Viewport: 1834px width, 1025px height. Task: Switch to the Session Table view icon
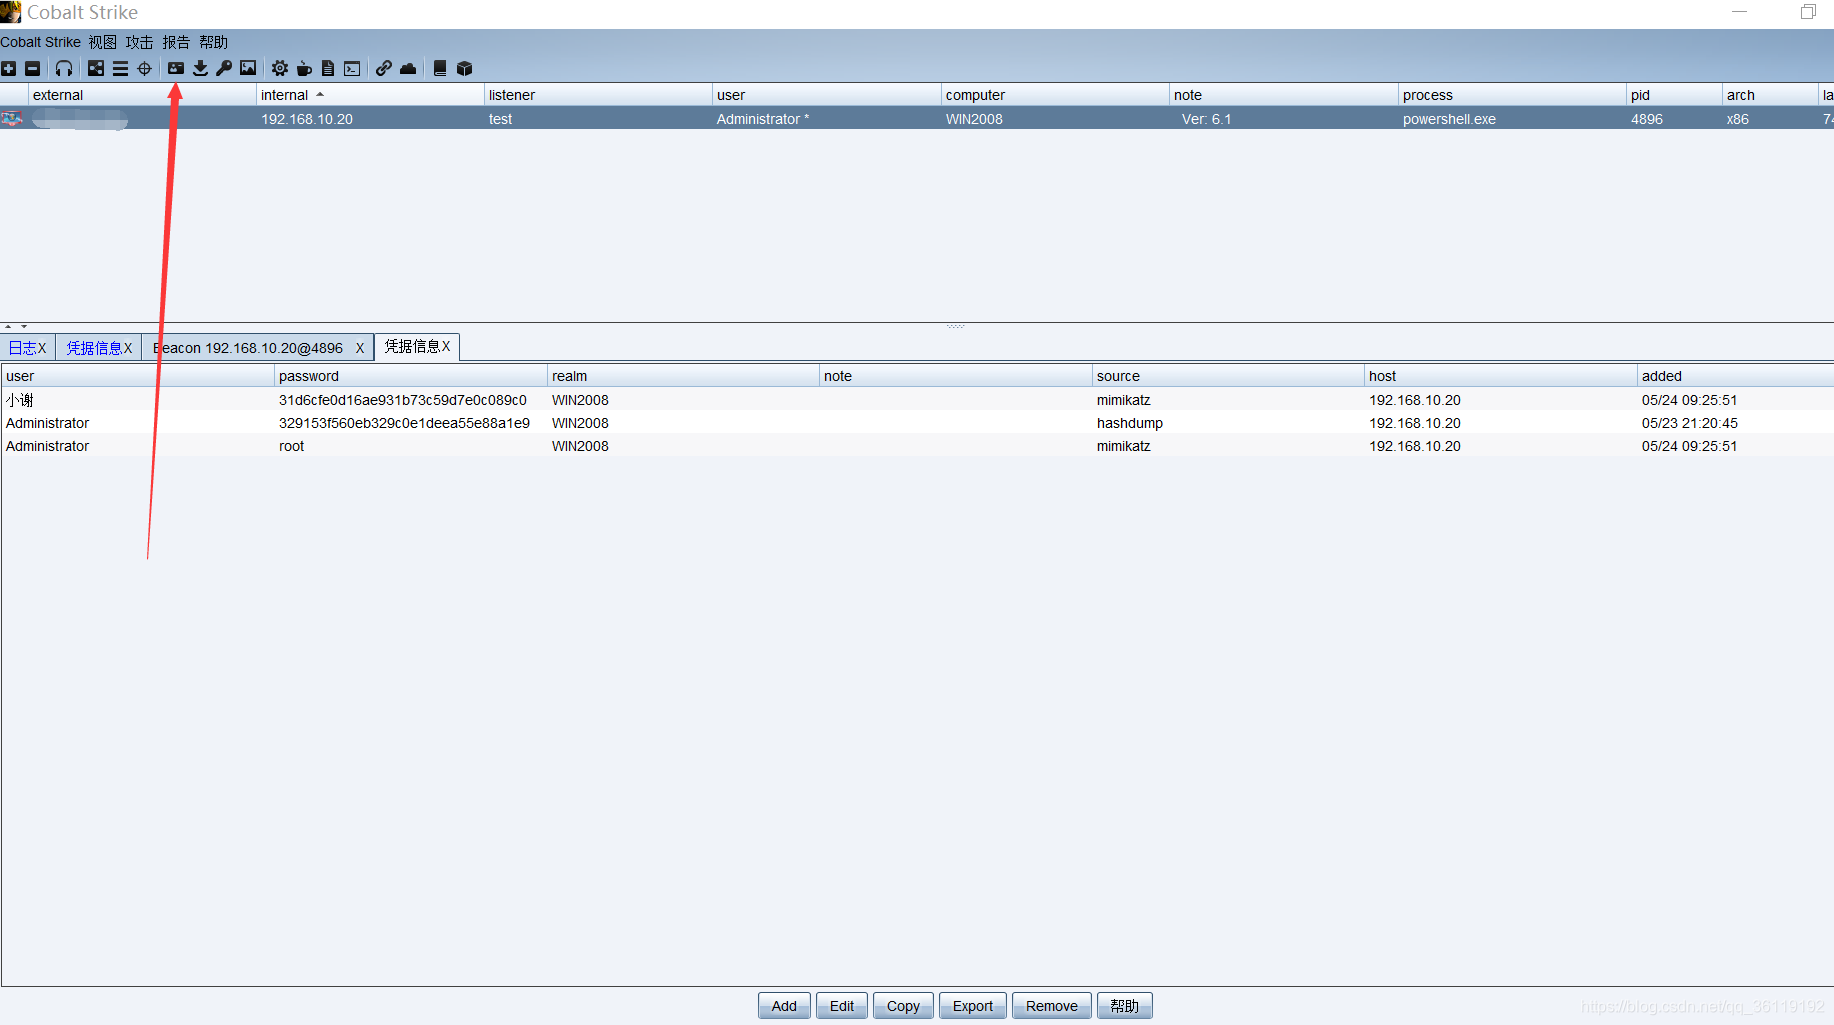pos(120,68)
